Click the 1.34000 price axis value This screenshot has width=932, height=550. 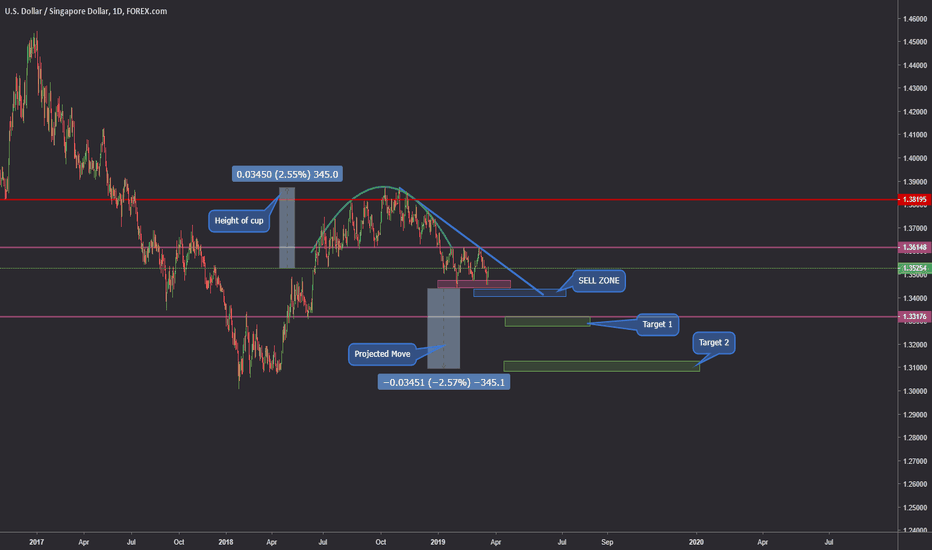pyautogui.click(x=915, y=298)
